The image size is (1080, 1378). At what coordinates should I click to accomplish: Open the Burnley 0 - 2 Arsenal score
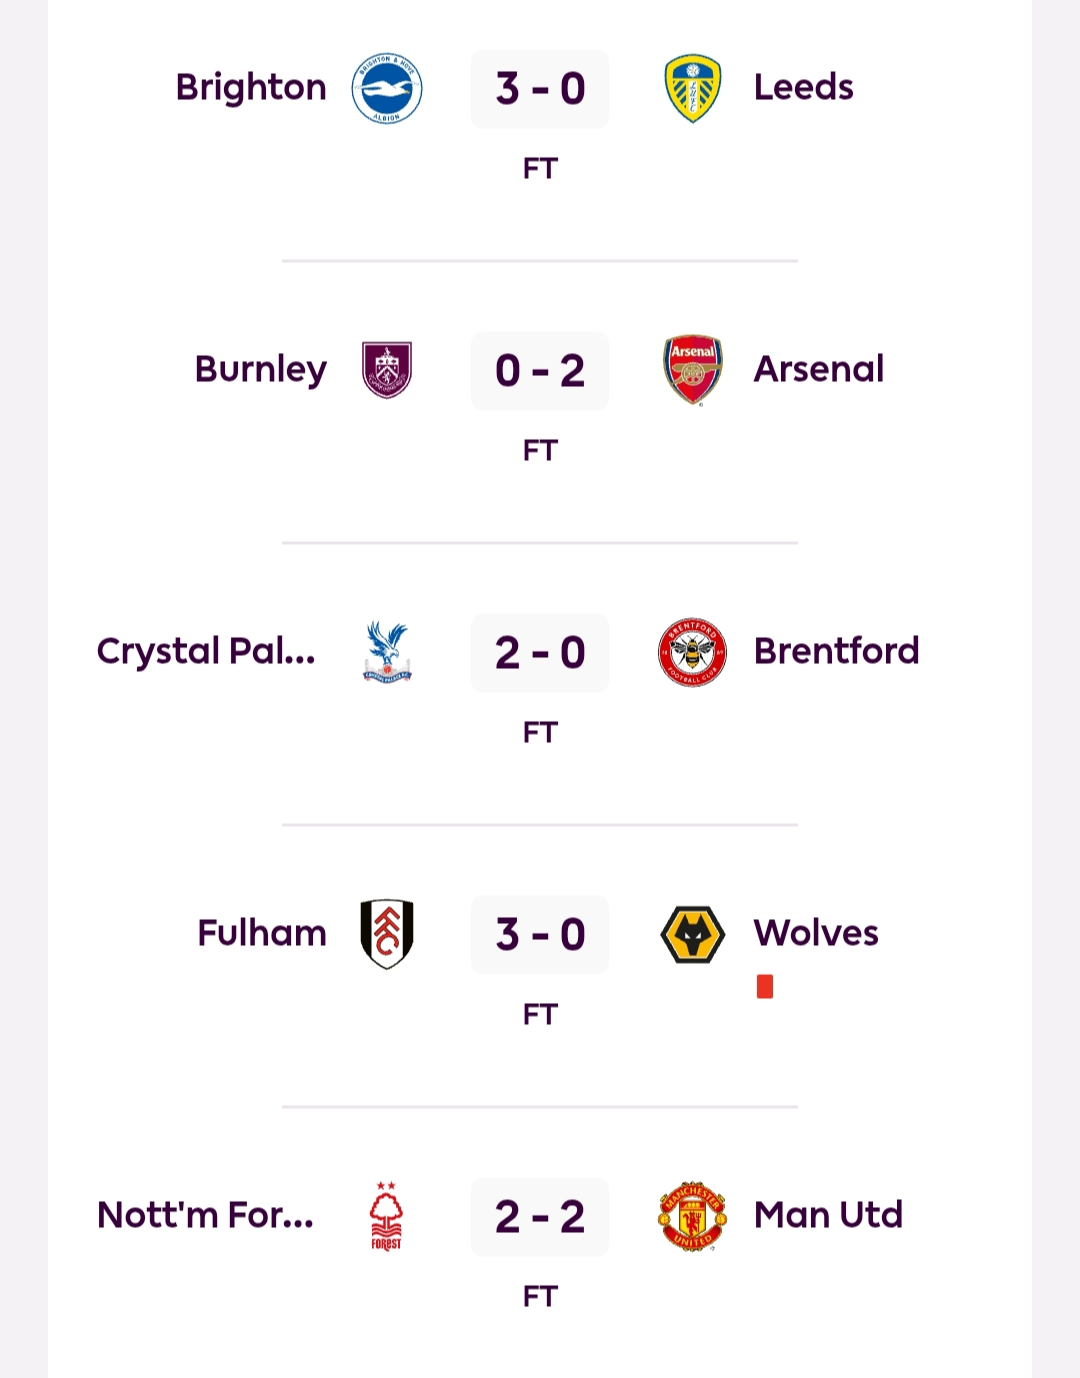pyautogui.click(x=540, y=371)
